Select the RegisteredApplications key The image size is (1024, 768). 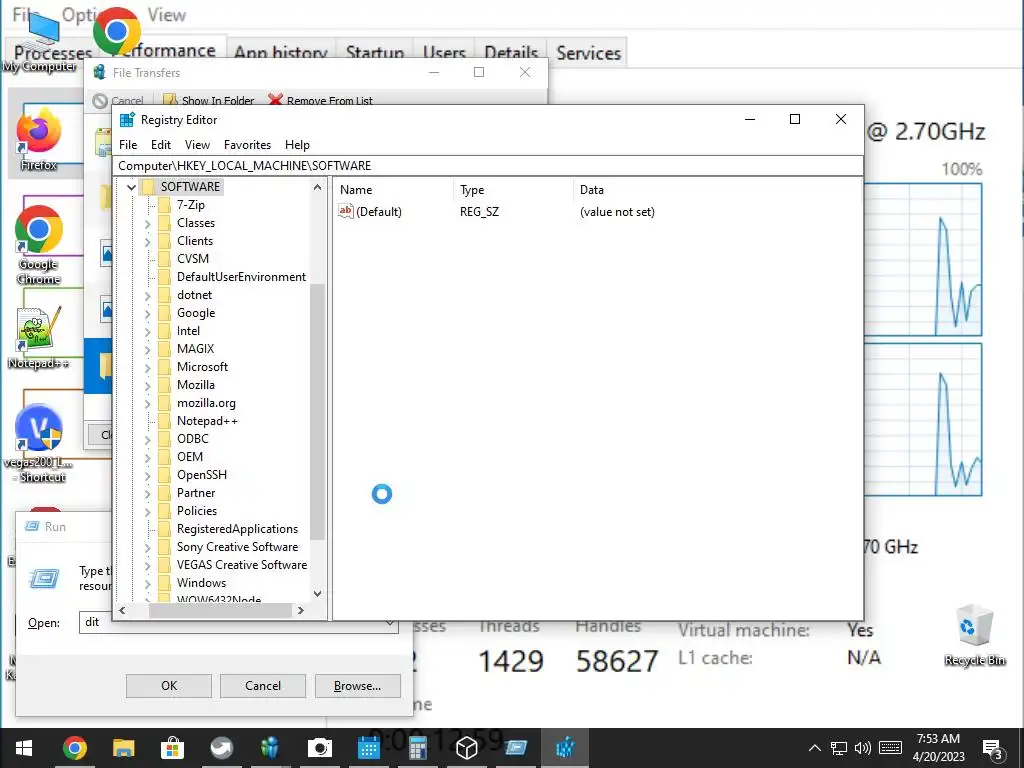click(237, 529)
